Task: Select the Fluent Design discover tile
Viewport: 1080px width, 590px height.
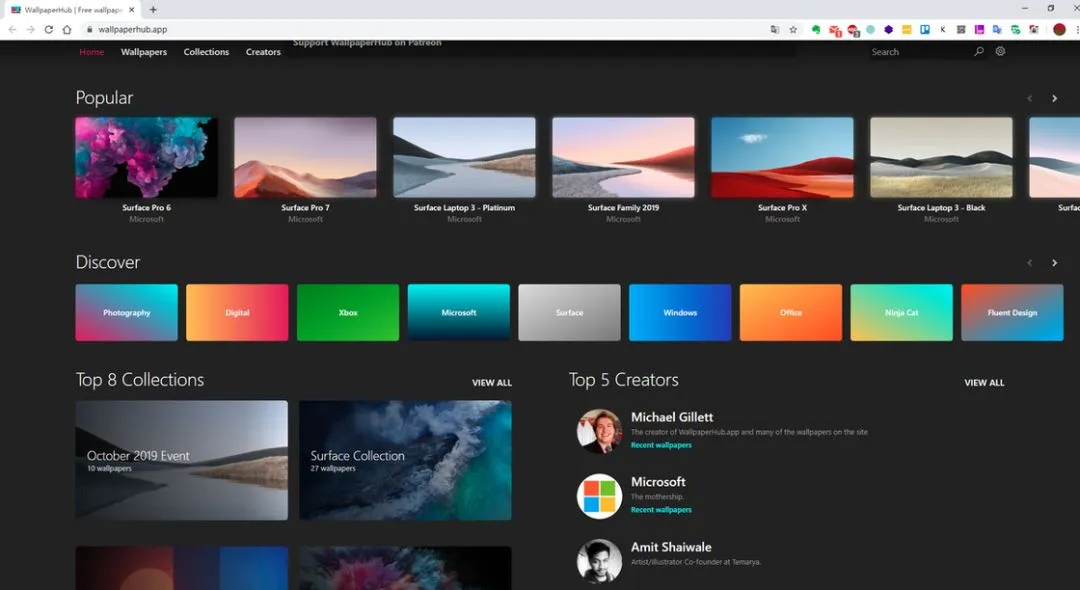Action: point(1012,313)
